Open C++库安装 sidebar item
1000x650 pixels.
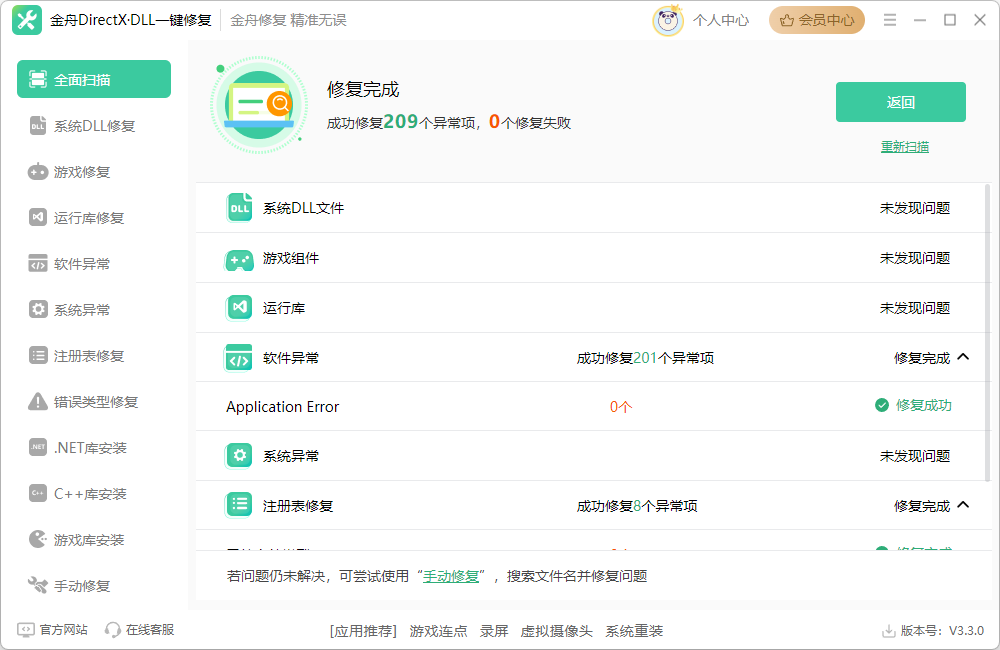click(90, 494)
